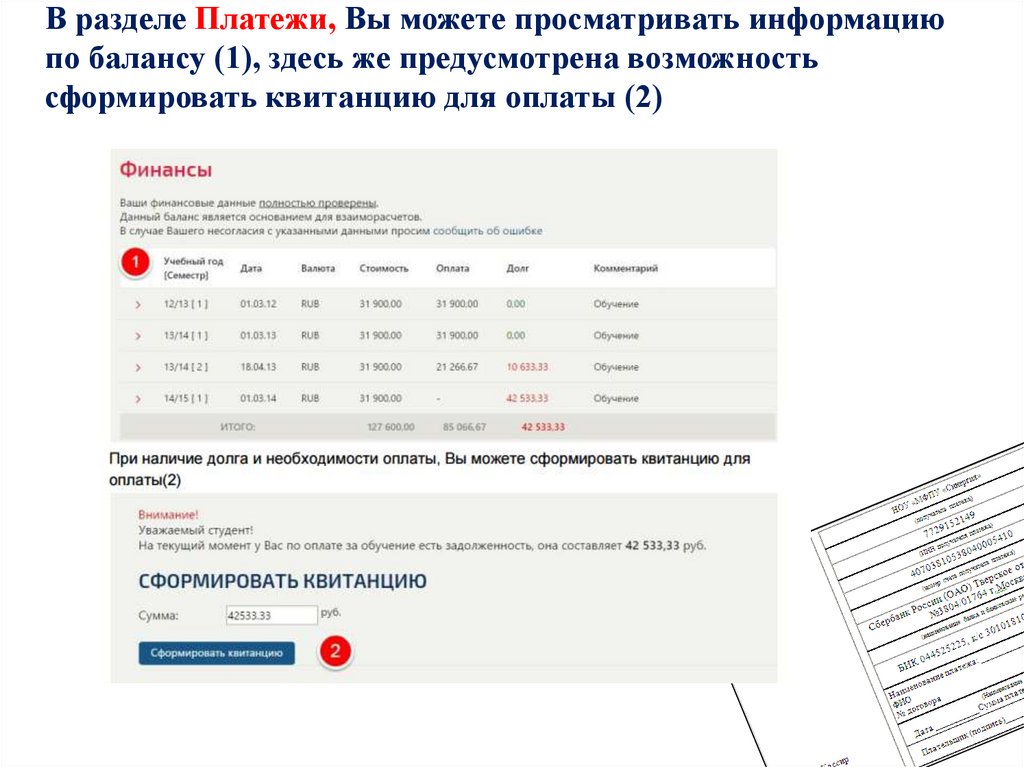Expand the 12/13 [1] semester row chevron
The height and width of the screenshot is (767, 1024).
(138, 304)
